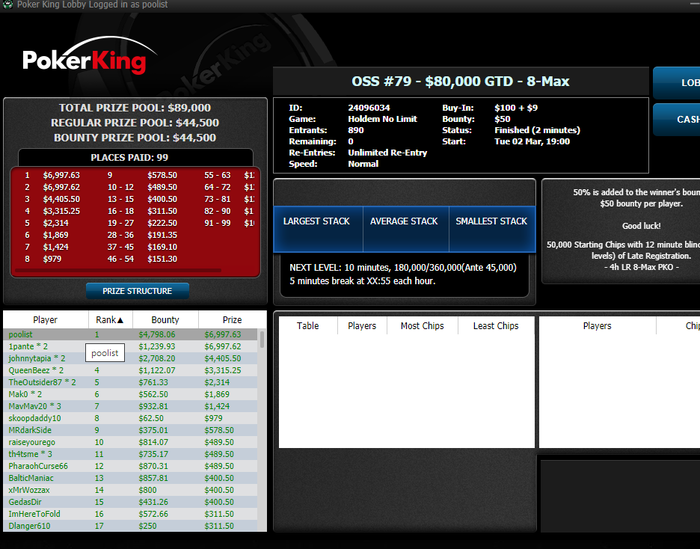700x549 pixels.
Task: Sort player list by Player column
Action: pos(46,320)
